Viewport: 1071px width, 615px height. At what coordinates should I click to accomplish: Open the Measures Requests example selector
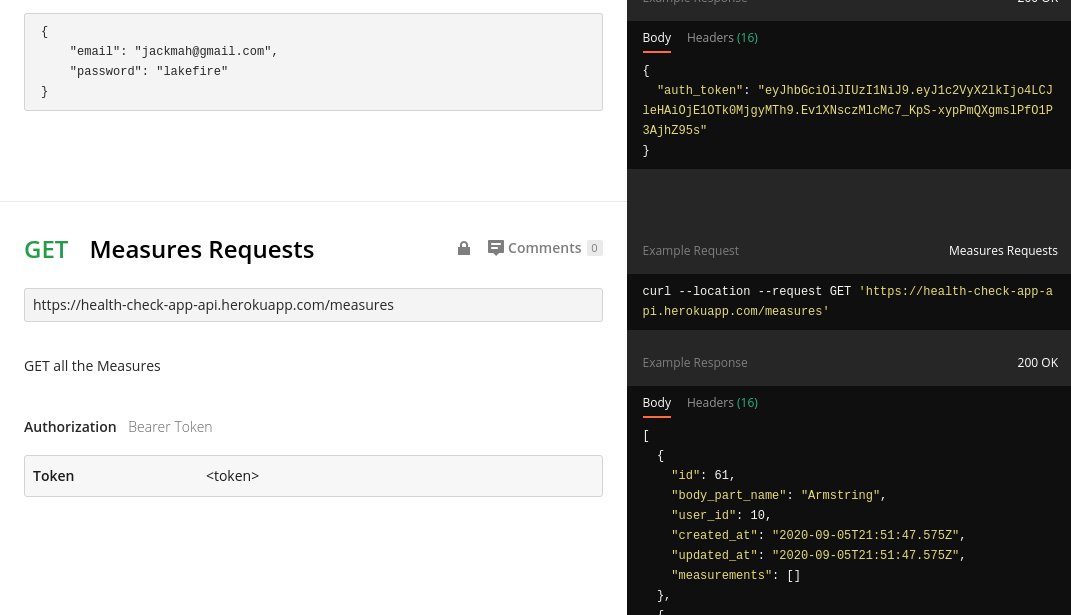pyautogui.click(x=1002, y=251)
